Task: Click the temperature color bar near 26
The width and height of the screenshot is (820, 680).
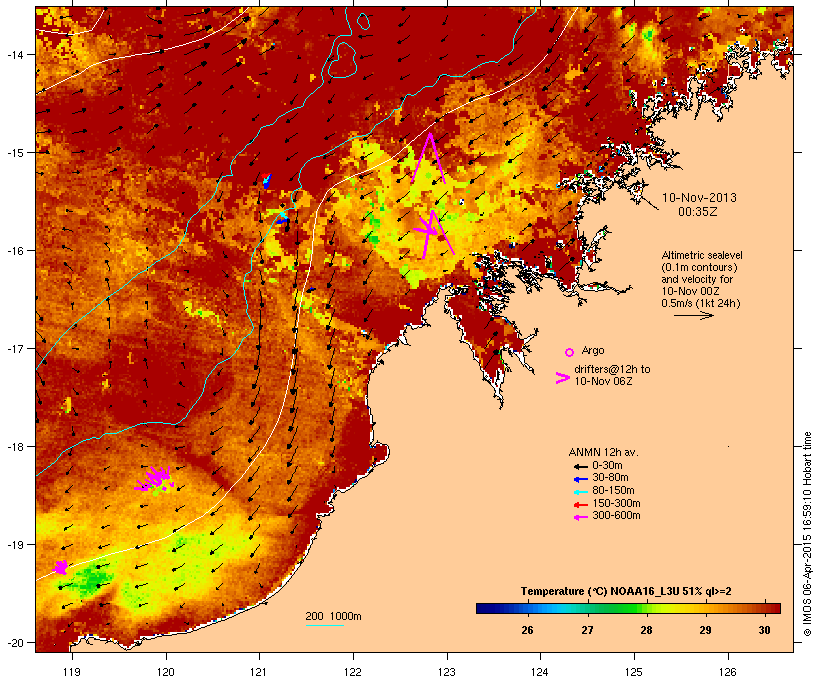Action: pyautogui.click(x=527, y=608)
